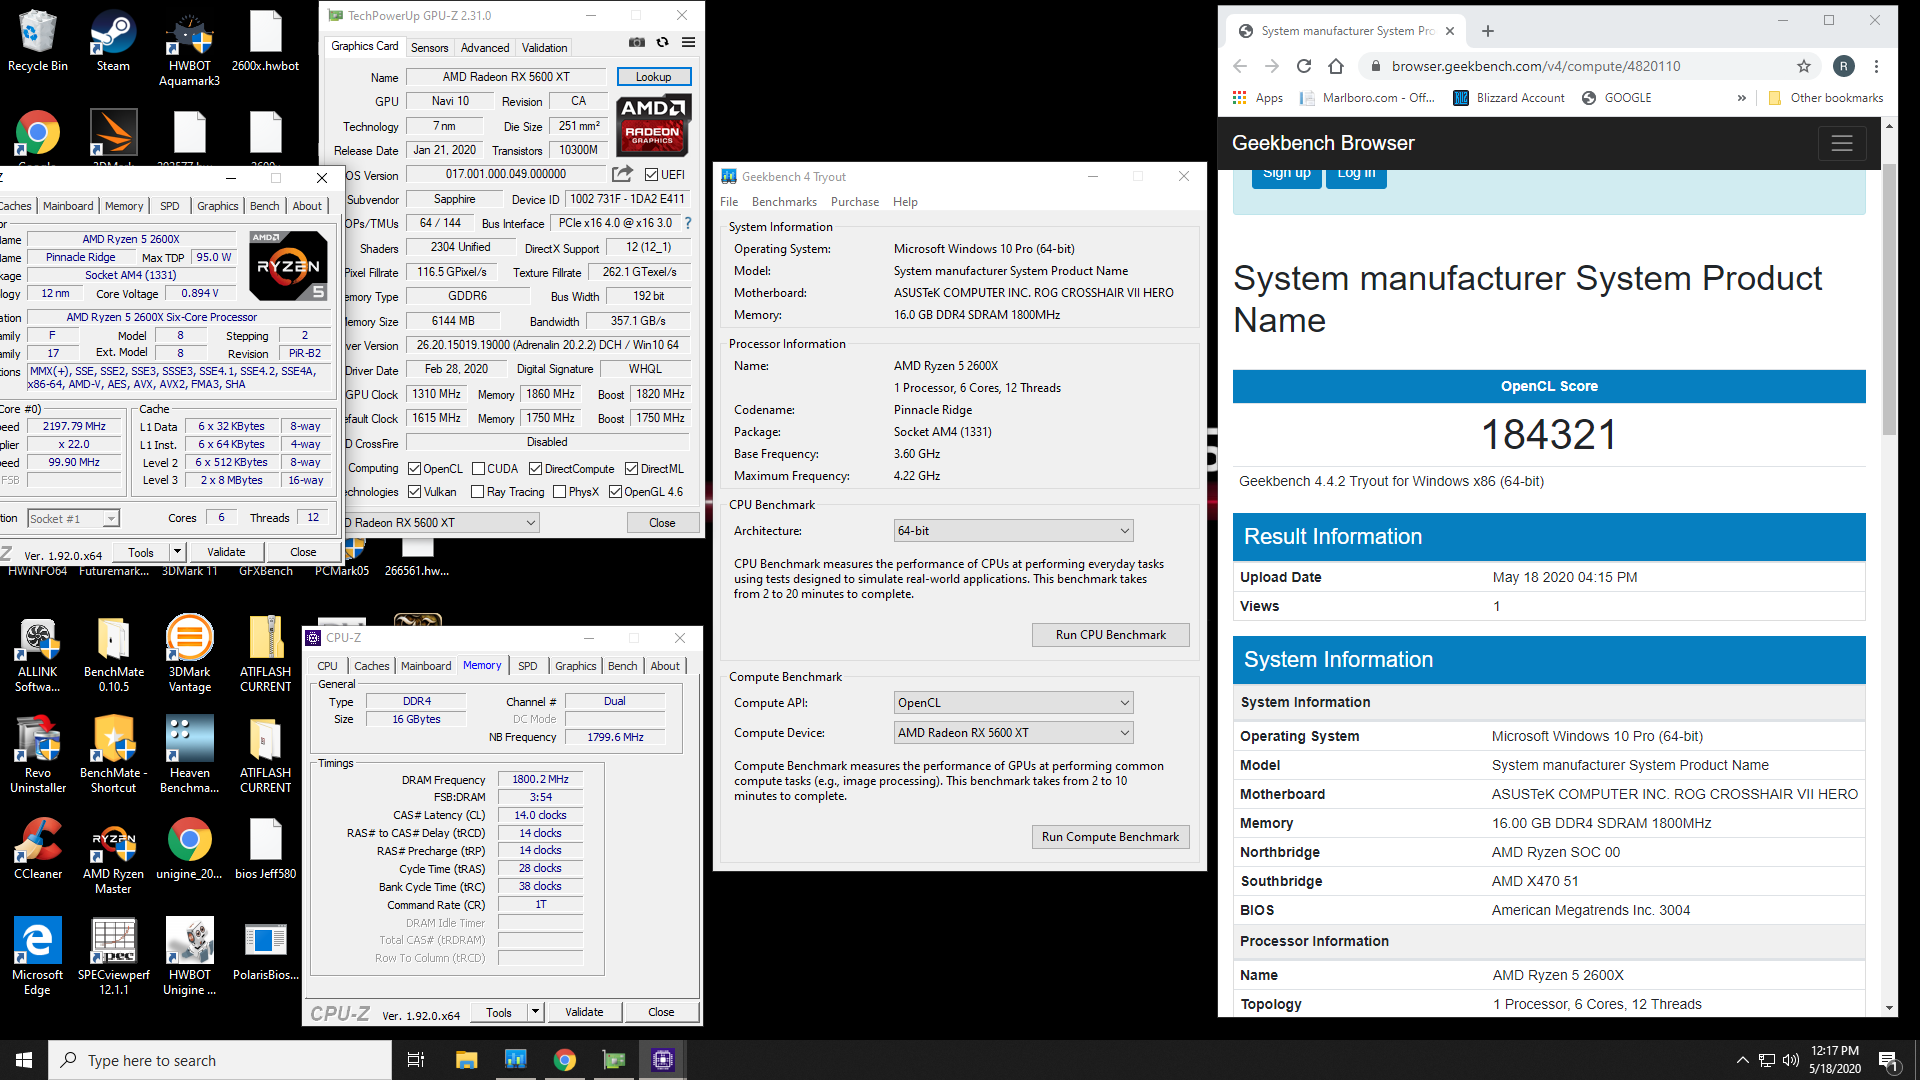Click the GPU-Z BIOS export share icon
The width and height of the screenshot is (1920, 1080).
(x=622, y=174)
